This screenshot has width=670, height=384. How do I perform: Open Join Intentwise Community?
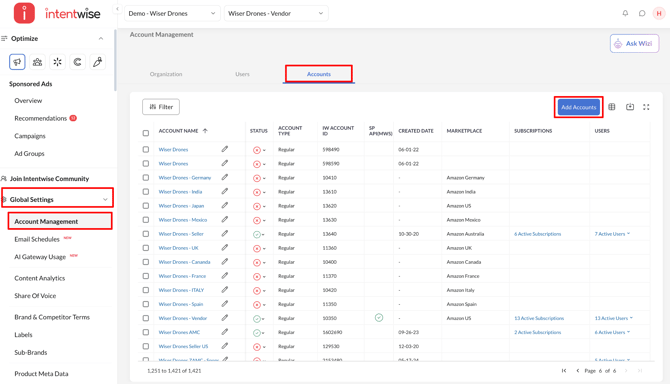(x=49, y=179)
